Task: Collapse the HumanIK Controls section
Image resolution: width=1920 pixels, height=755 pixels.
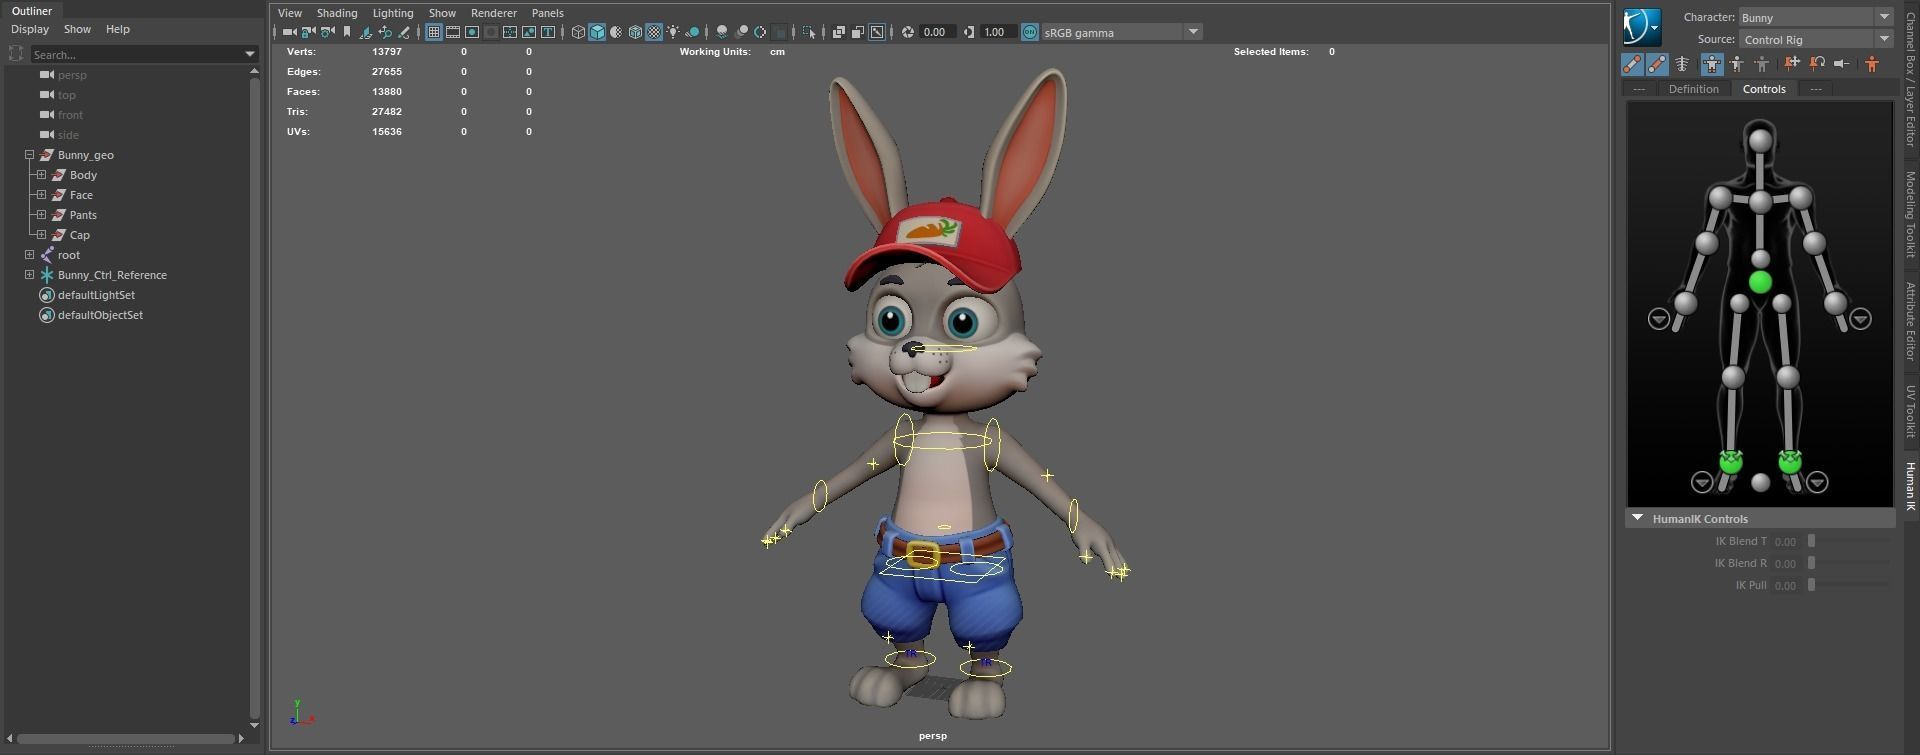Action: click(1637, 518)
